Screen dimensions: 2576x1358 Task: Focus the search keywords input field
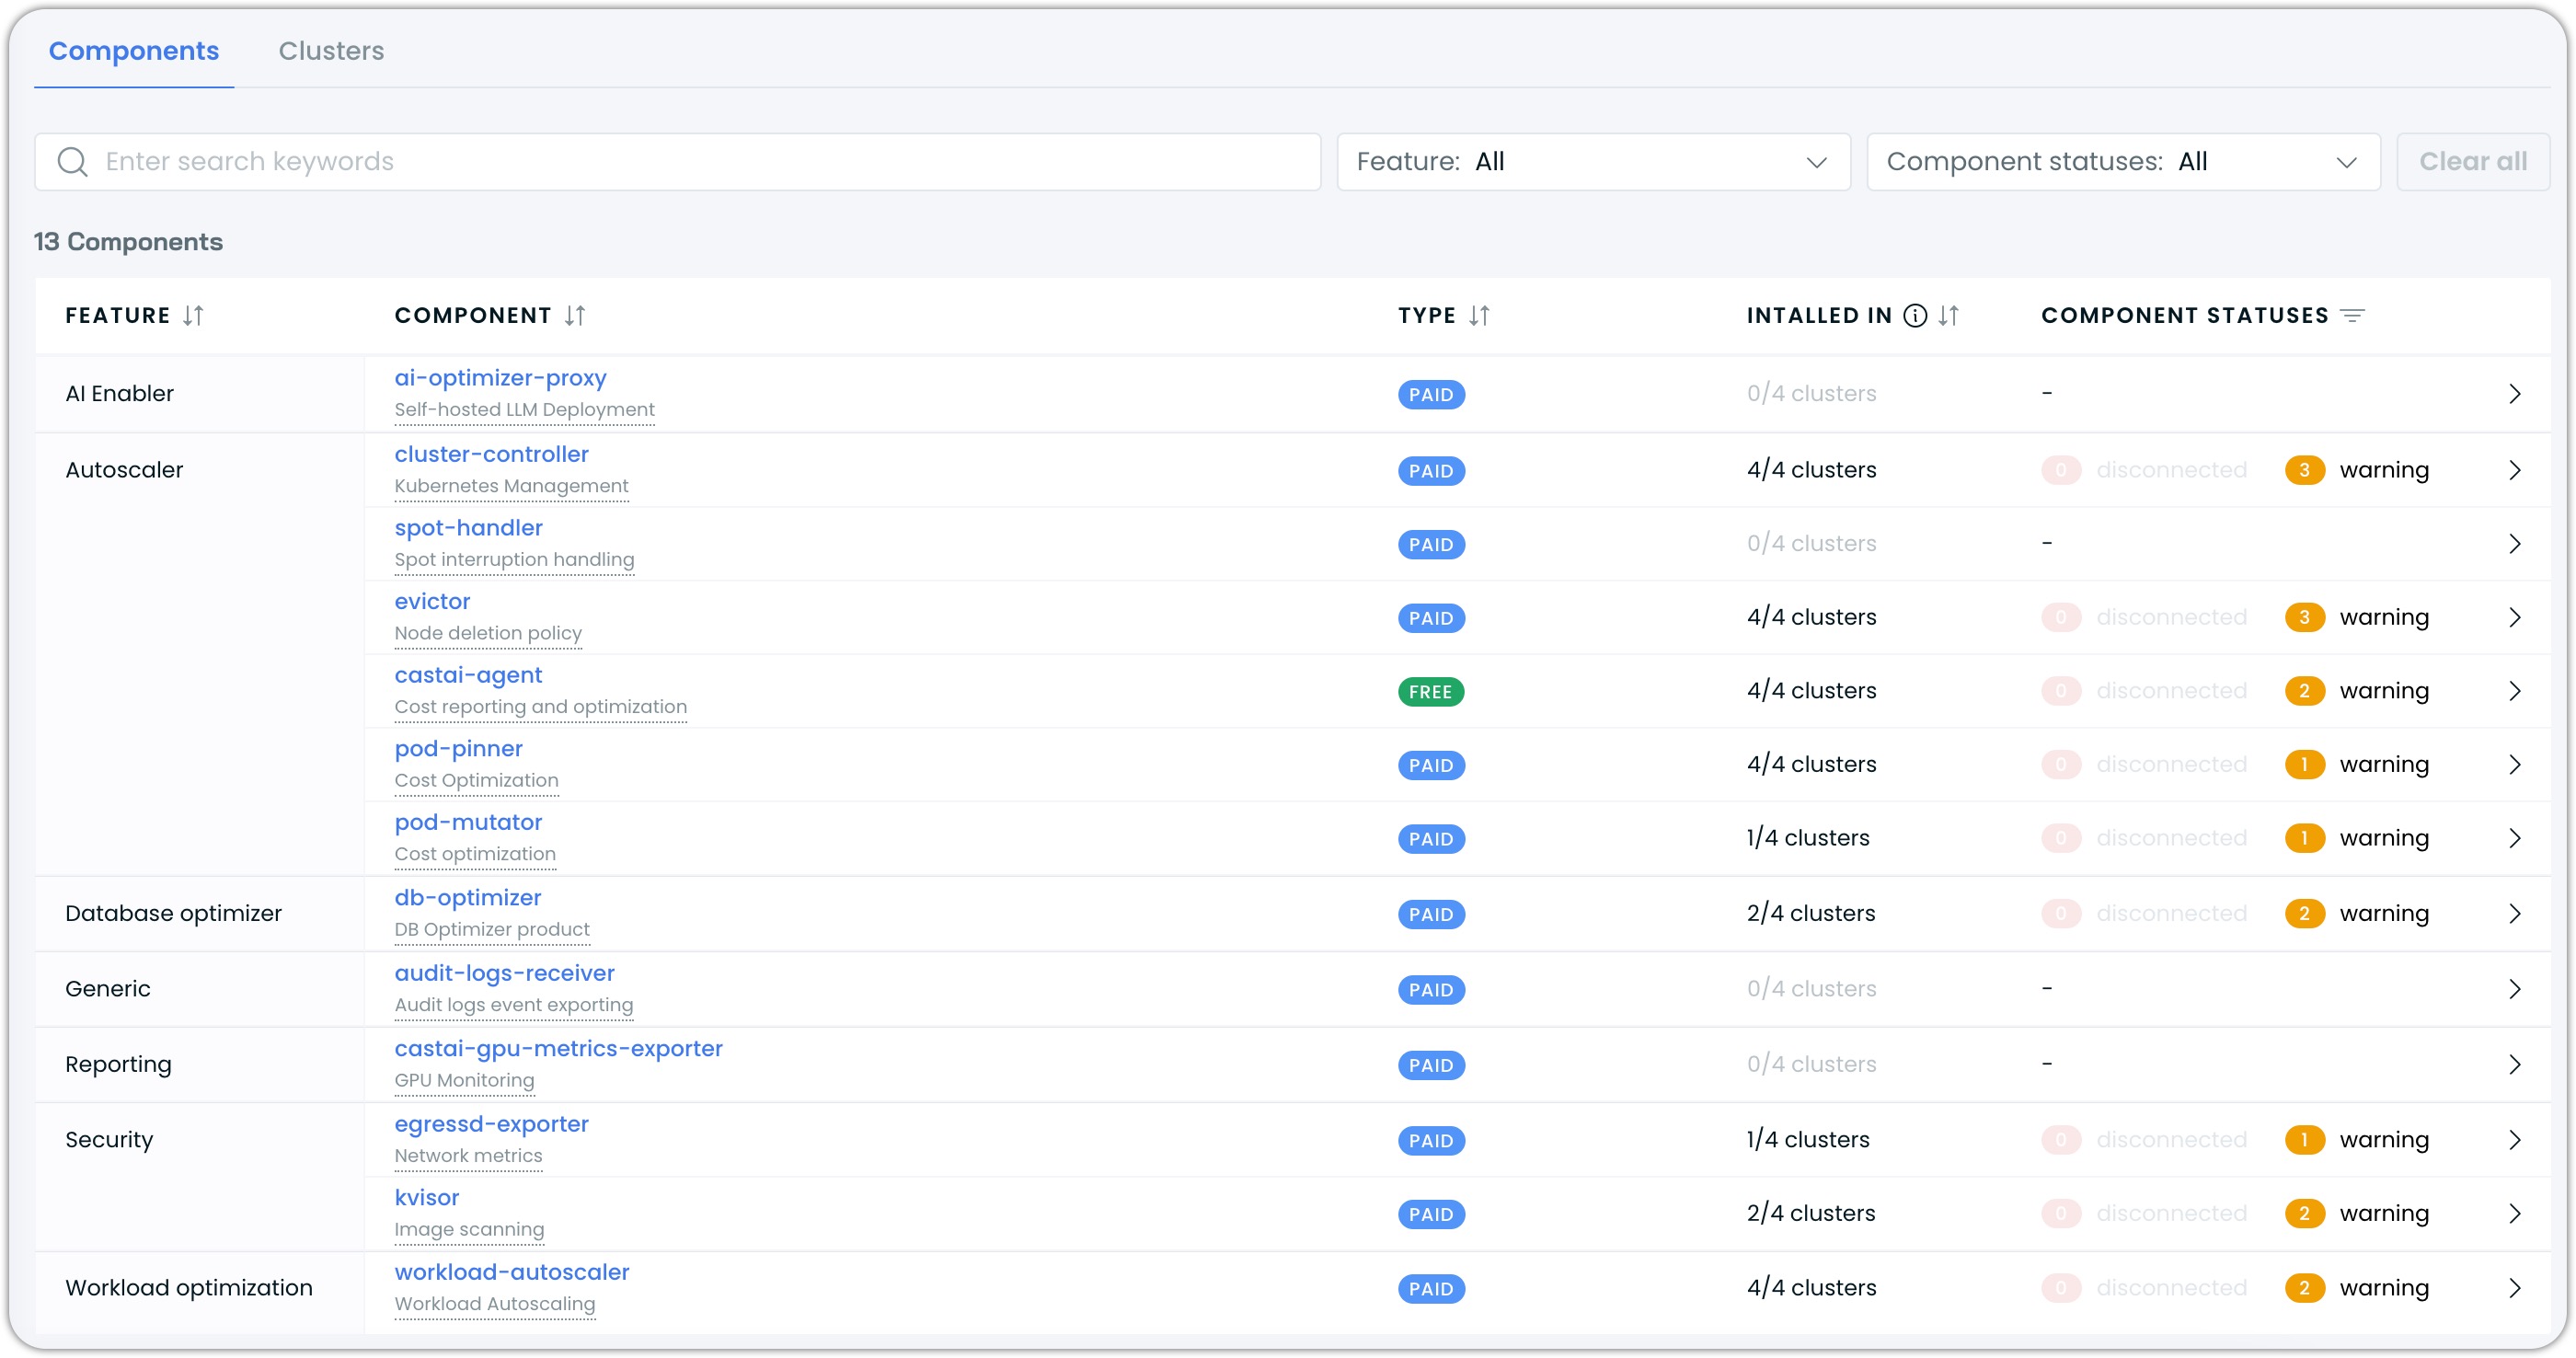coord(700,162)
